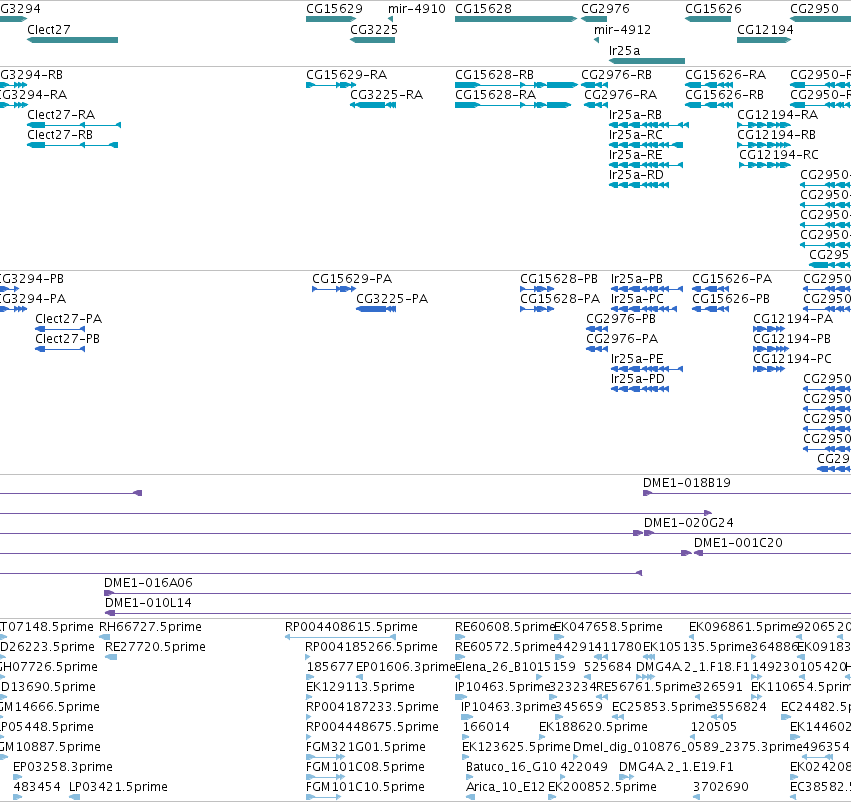
Task: Select the RP004448675.5prime EST label
Action: 372,727
